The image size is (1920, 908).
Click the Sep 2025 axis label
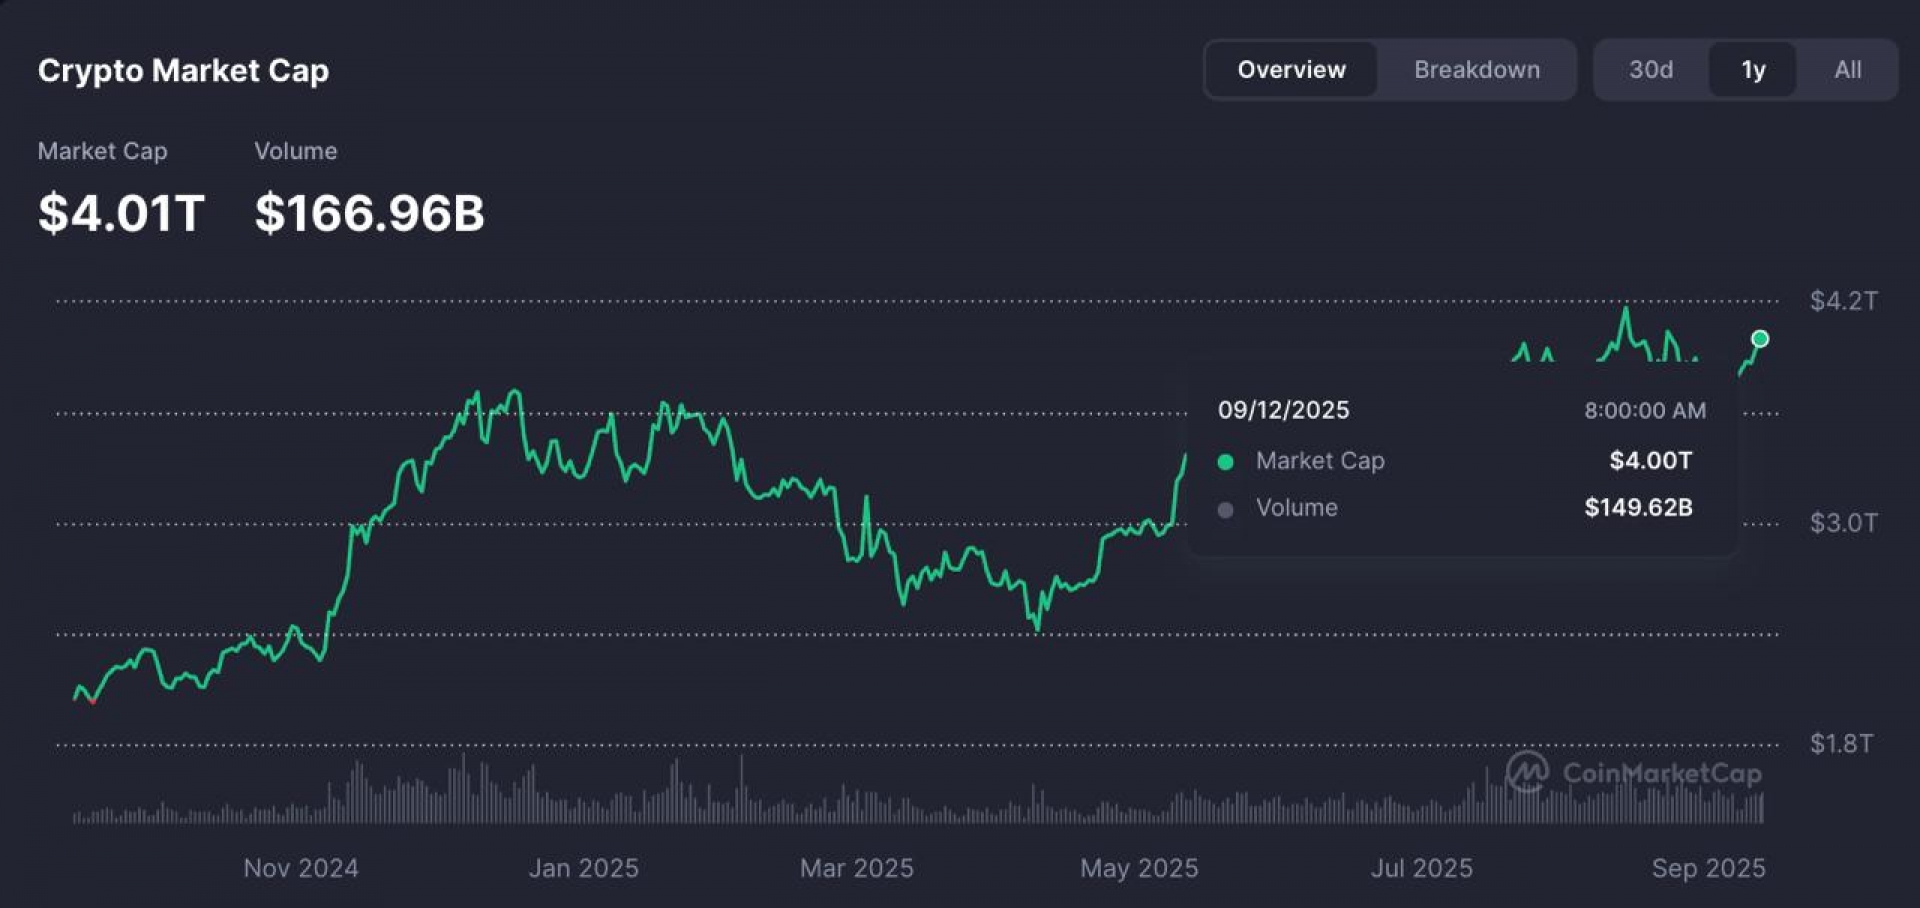click(x=1708, y=868)
